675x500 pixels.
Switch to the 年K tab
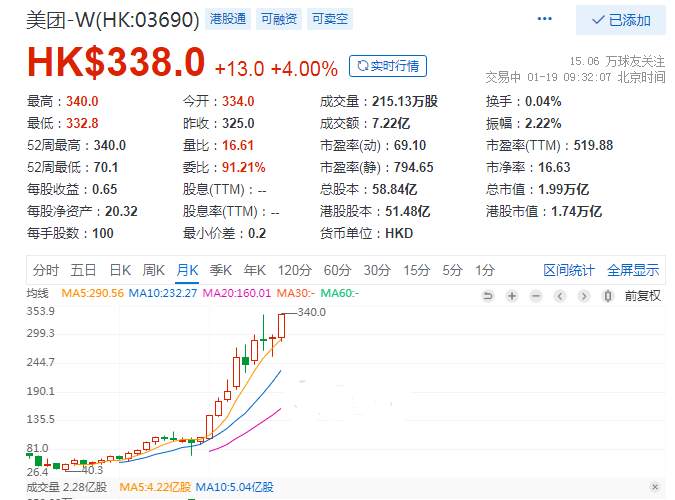pyautogui.click(x=254, y=270)
